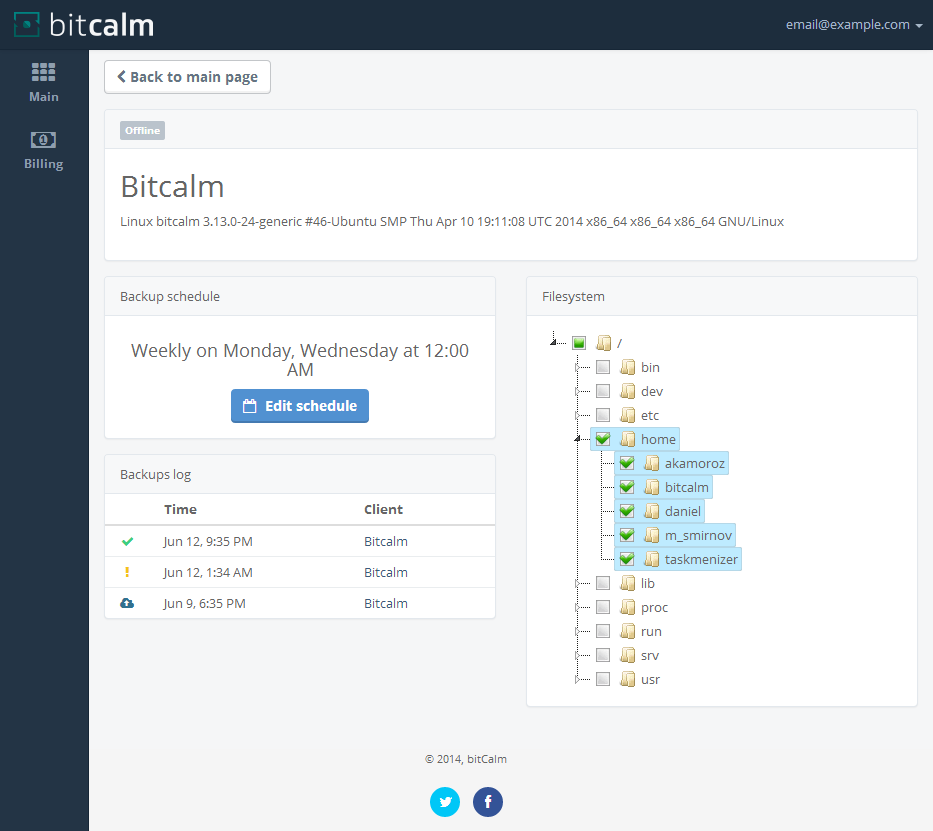Click the usr folder icon
The height and width of the screenshot is (831, 933).
click(x=627, y=679)
